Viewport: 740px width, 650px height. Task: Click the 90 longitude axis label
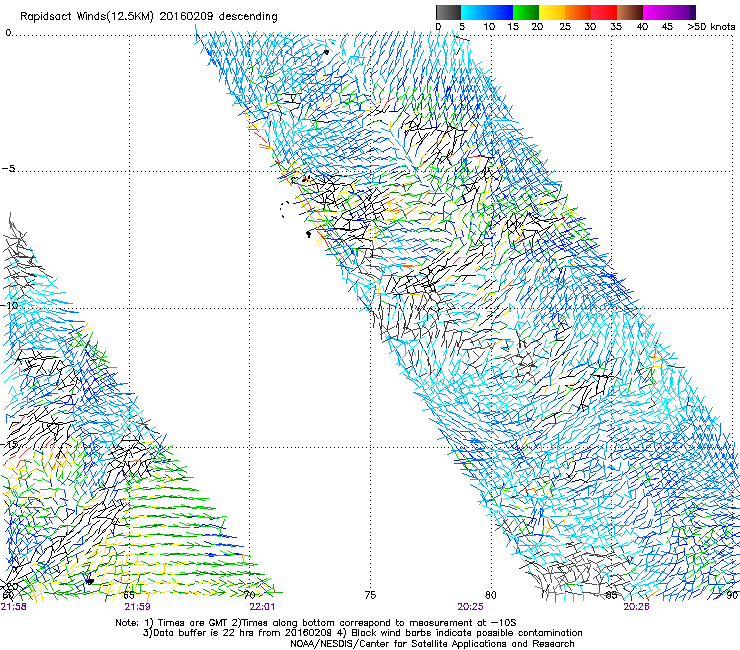click(732, 595)
